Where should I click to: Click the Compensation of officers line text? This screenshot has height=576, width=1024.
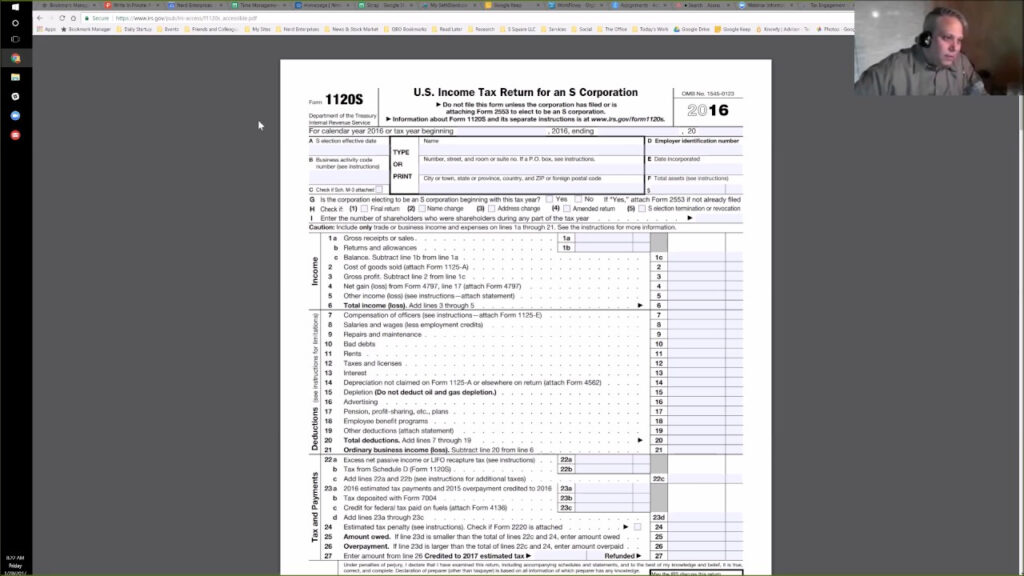click(x=443, y=315)
